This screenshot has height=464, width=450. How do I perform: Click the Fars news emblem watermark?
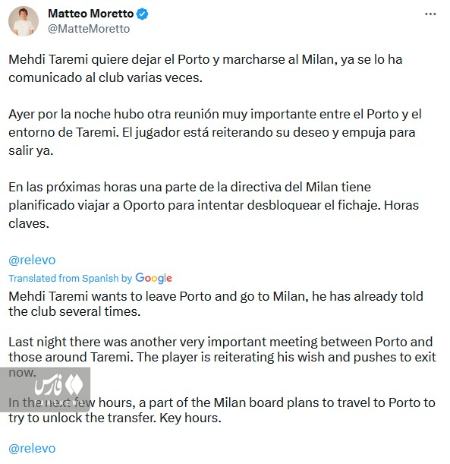click(x=74, y=385)
